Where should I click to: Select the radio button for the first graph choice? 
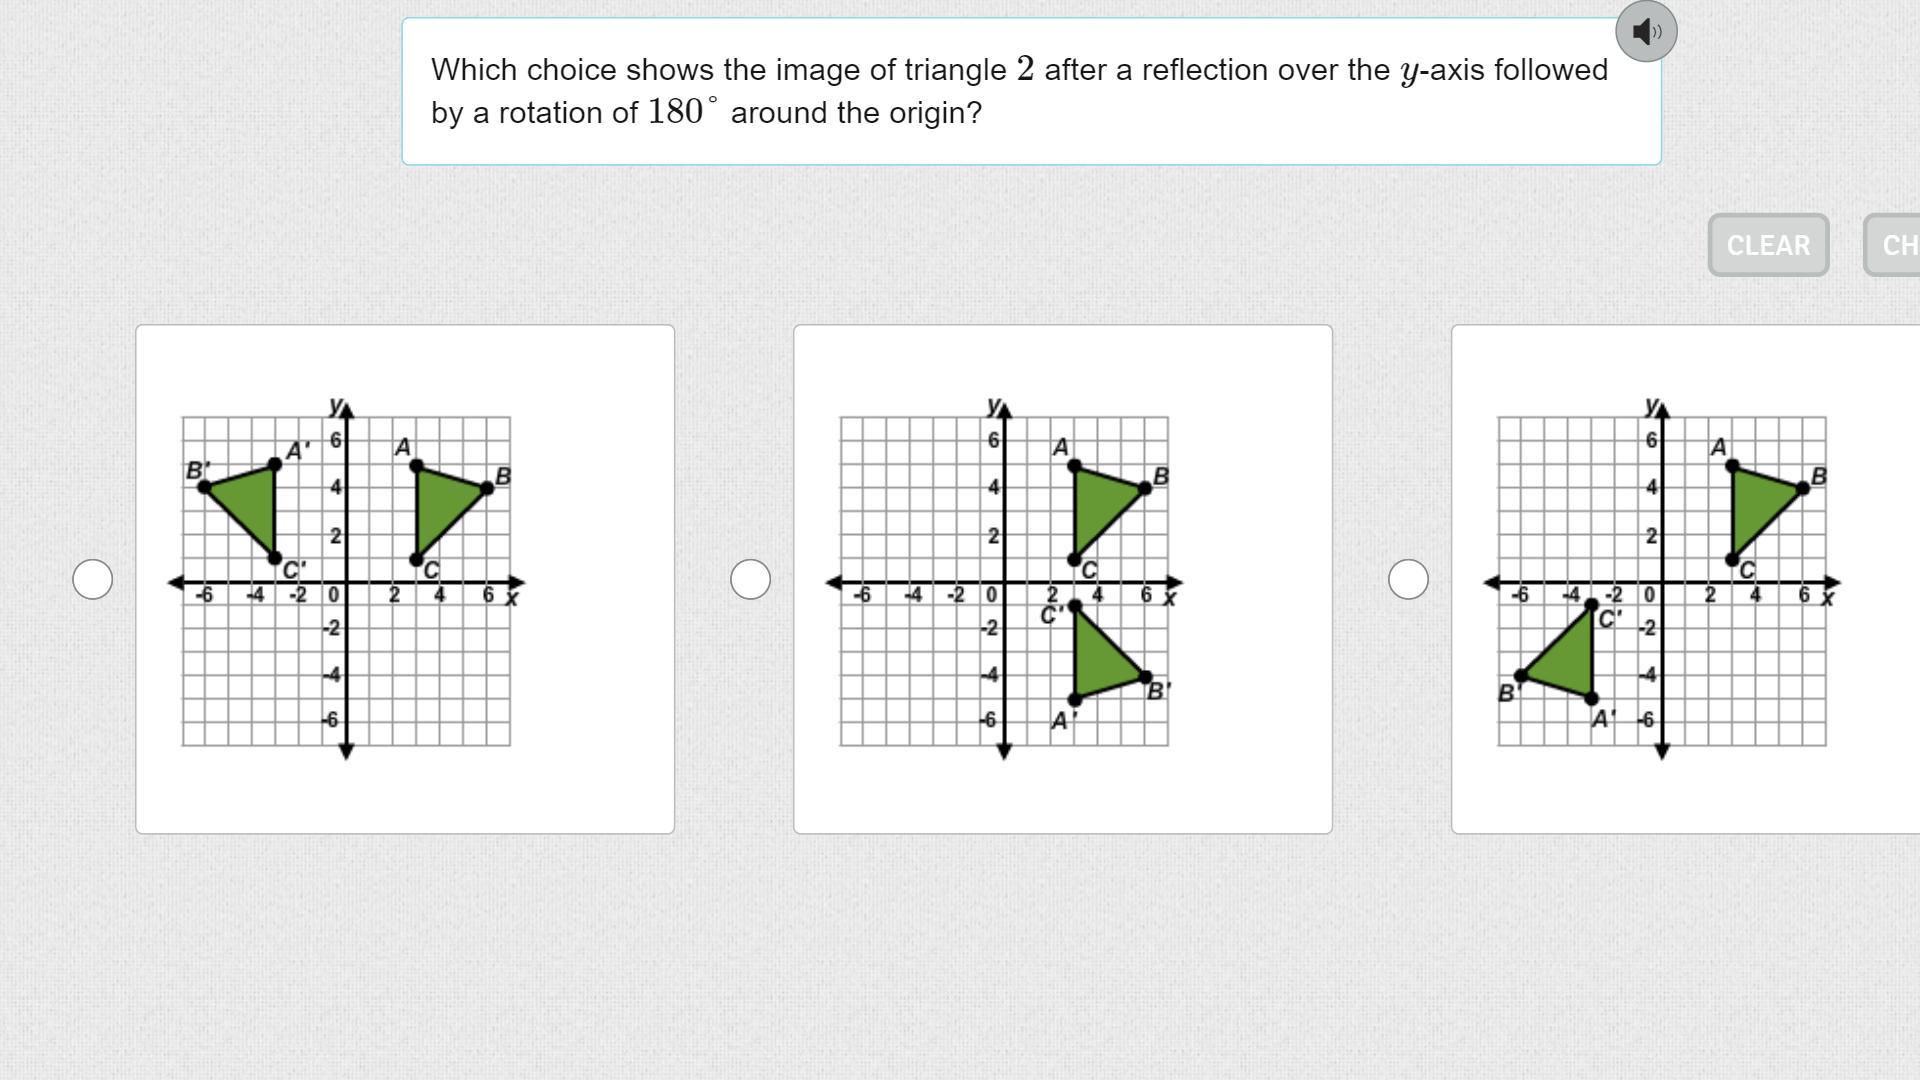click(93, 579)
